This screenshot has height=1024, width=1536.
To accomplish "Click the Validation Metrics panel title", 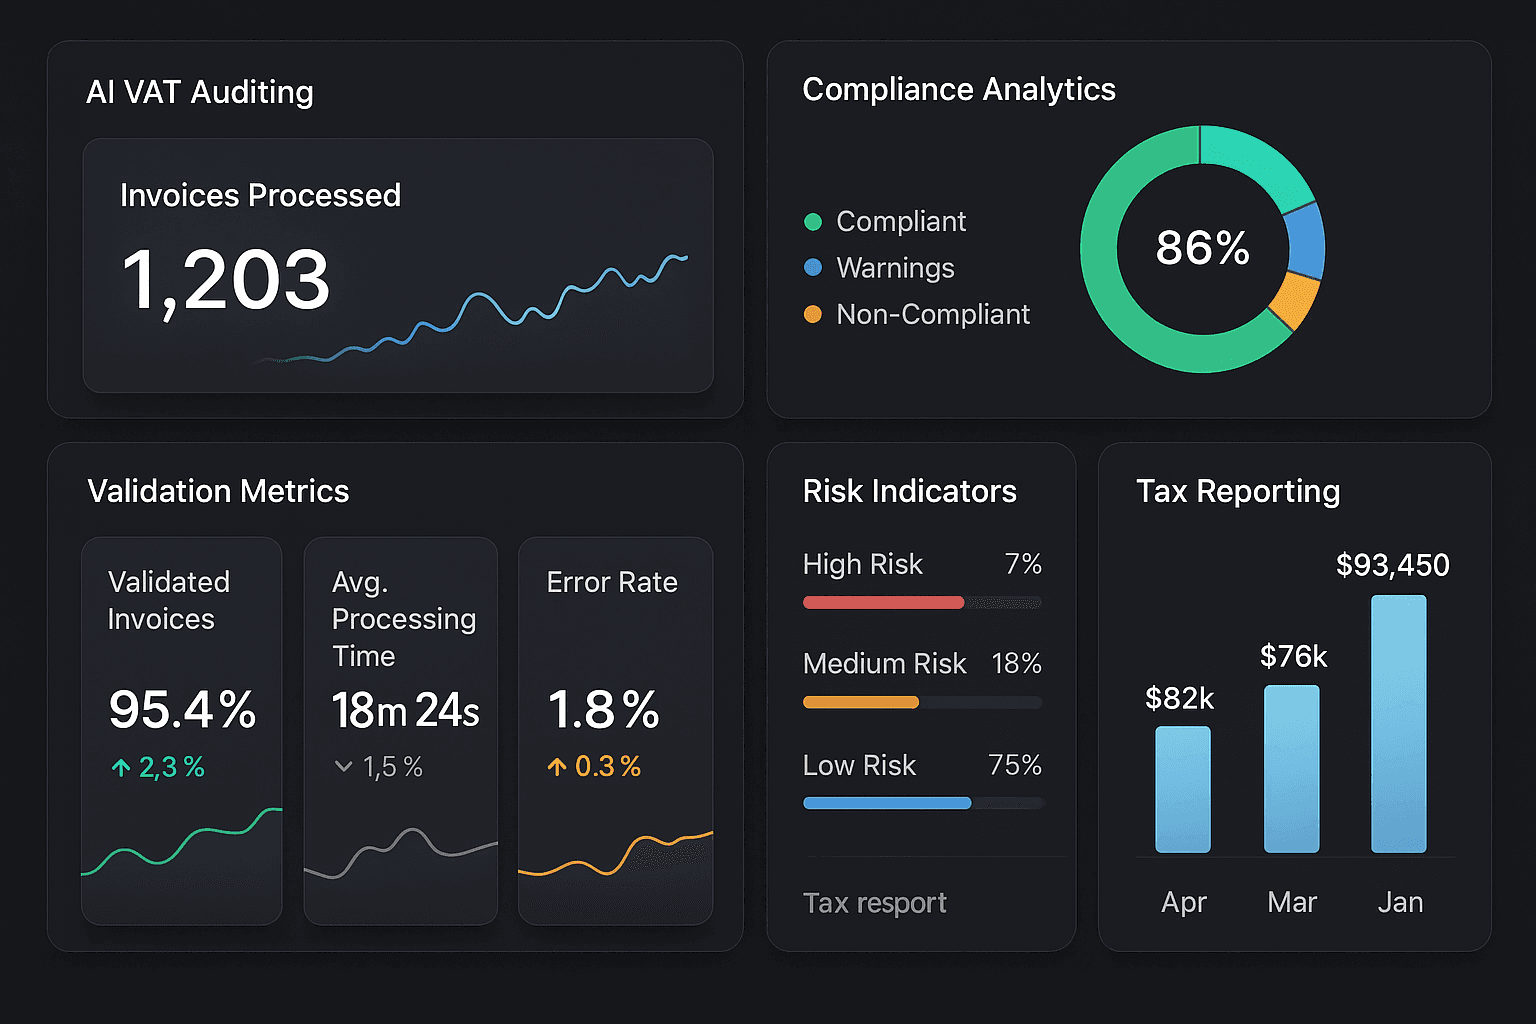I will tap(218, 491).
